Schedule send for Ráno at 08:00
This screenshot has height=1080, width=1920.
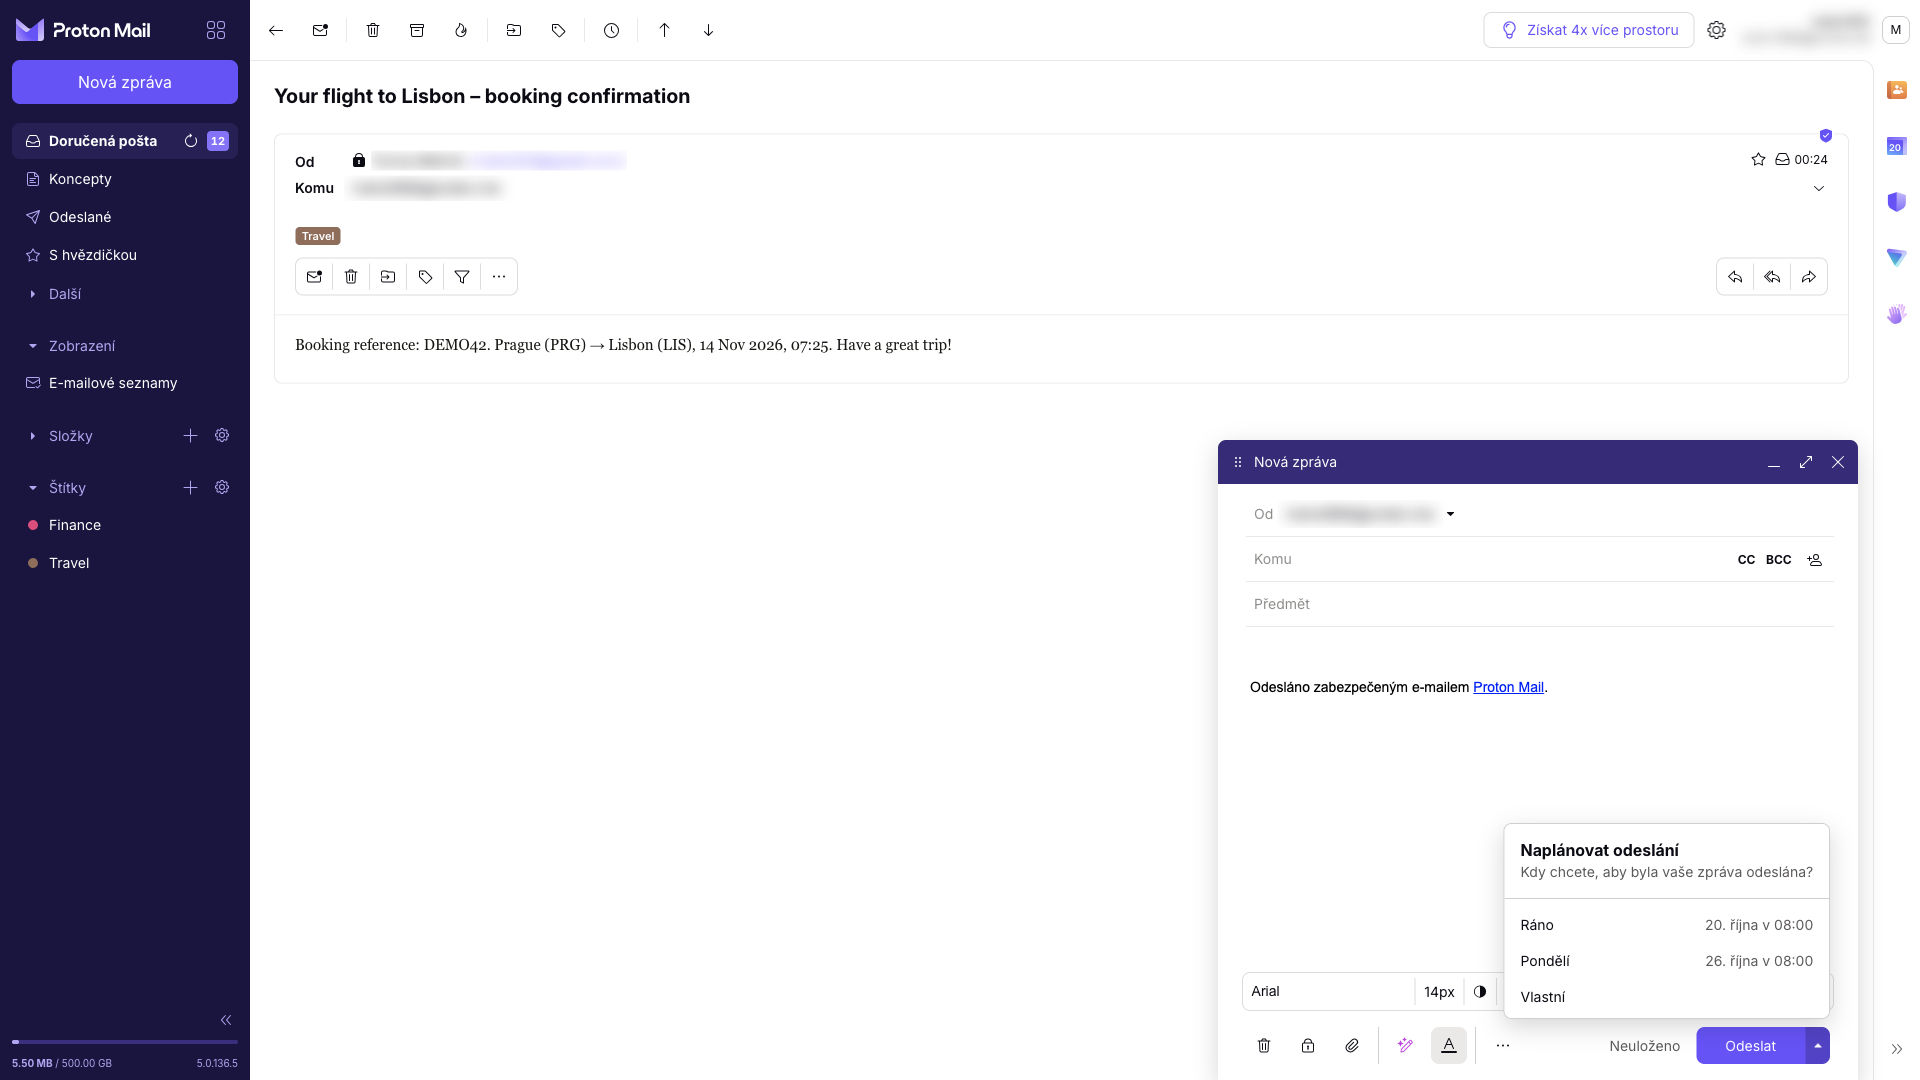click(1666, 925)
